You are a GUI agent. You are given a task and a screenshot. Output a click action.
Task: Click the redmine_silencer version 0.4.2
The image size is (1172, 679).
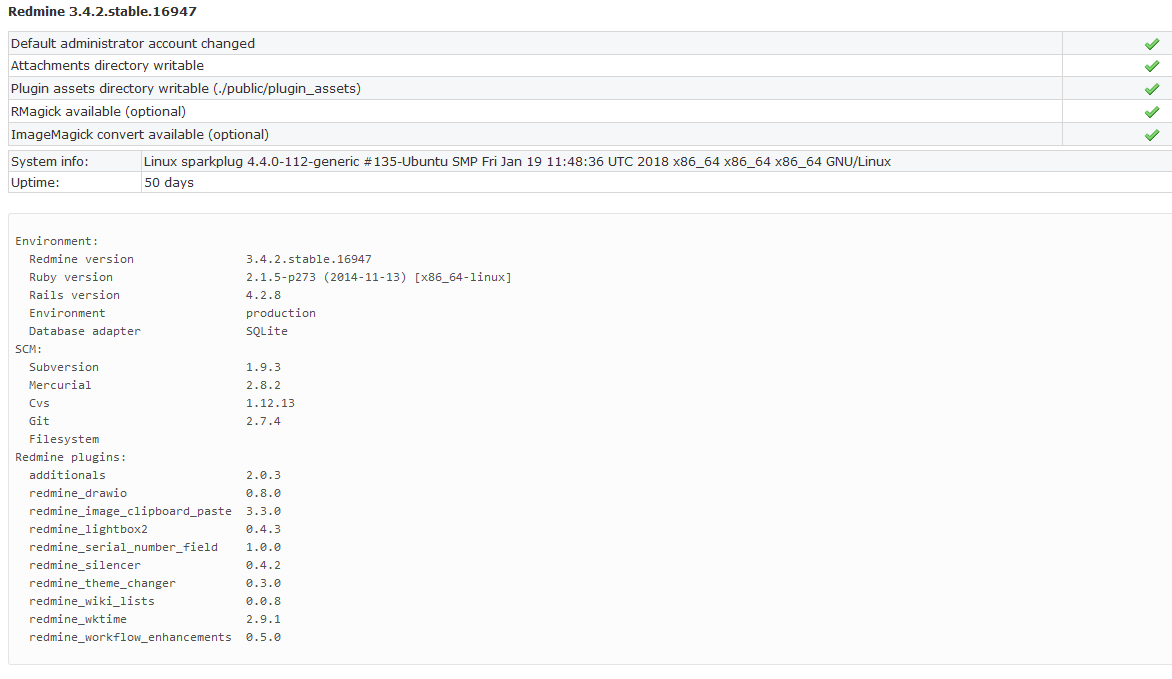coord(263,565)
